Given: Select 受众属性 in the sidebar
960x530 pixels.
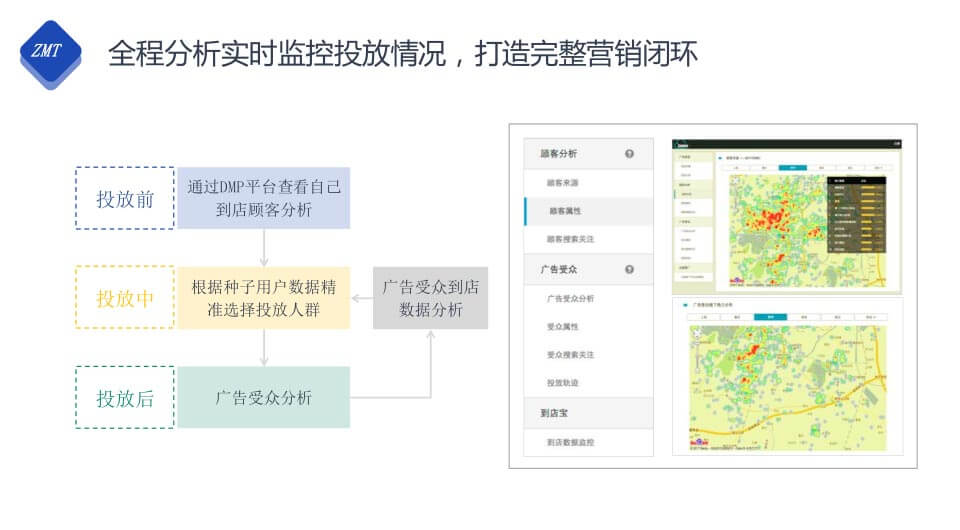Looking at the screenshot, I should click(563, 326).
